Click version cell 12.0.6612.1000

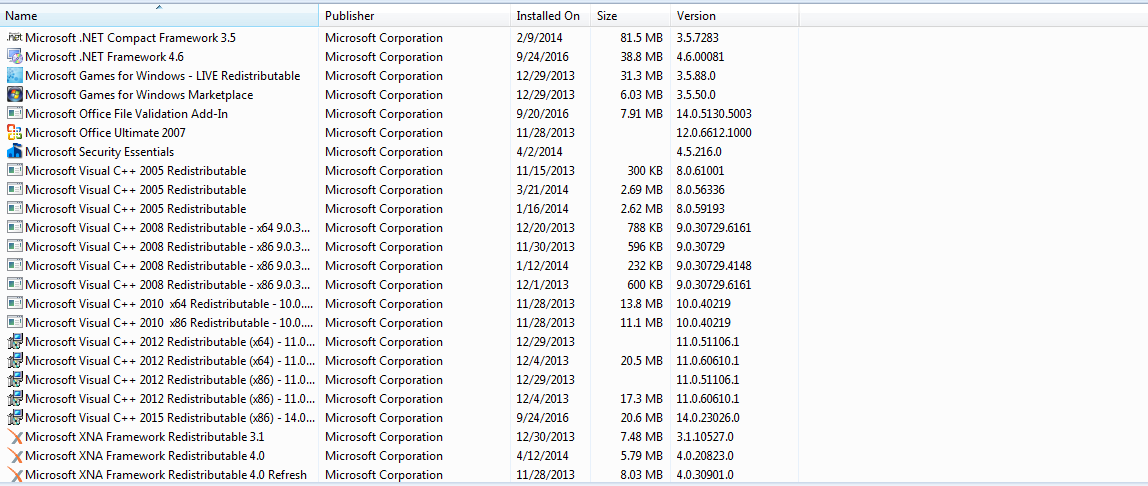pos(714,132)
